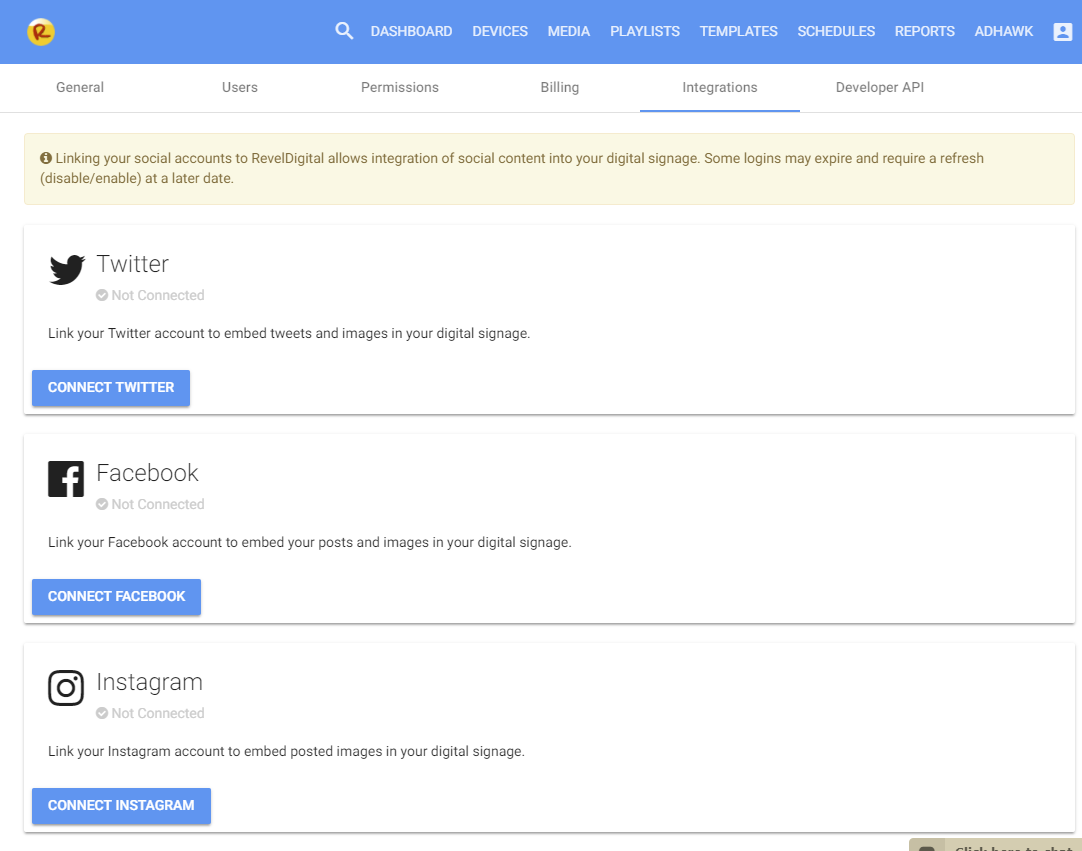Click 'Link your Facebook account' description text
Viewport: 1082px width, 851px height.
[310, 542]
